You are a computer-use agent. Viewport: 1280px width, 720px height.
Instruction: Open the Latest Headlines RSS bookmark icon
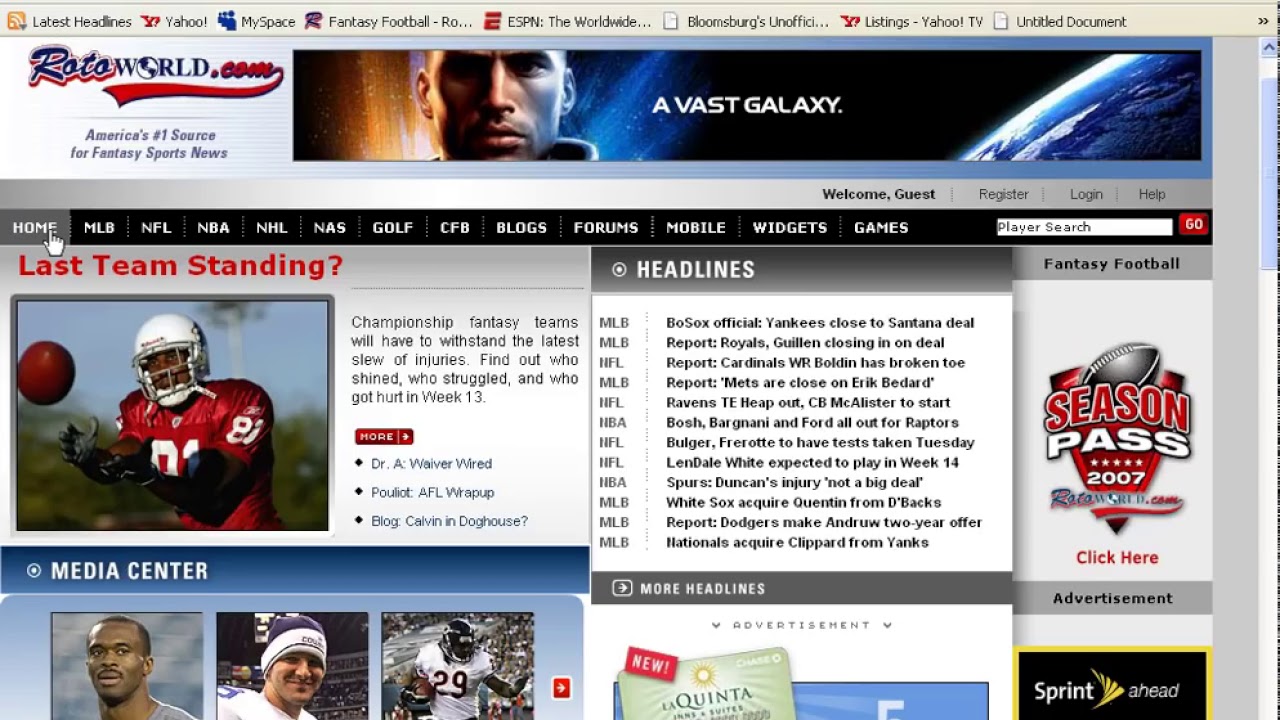point(17,21)
